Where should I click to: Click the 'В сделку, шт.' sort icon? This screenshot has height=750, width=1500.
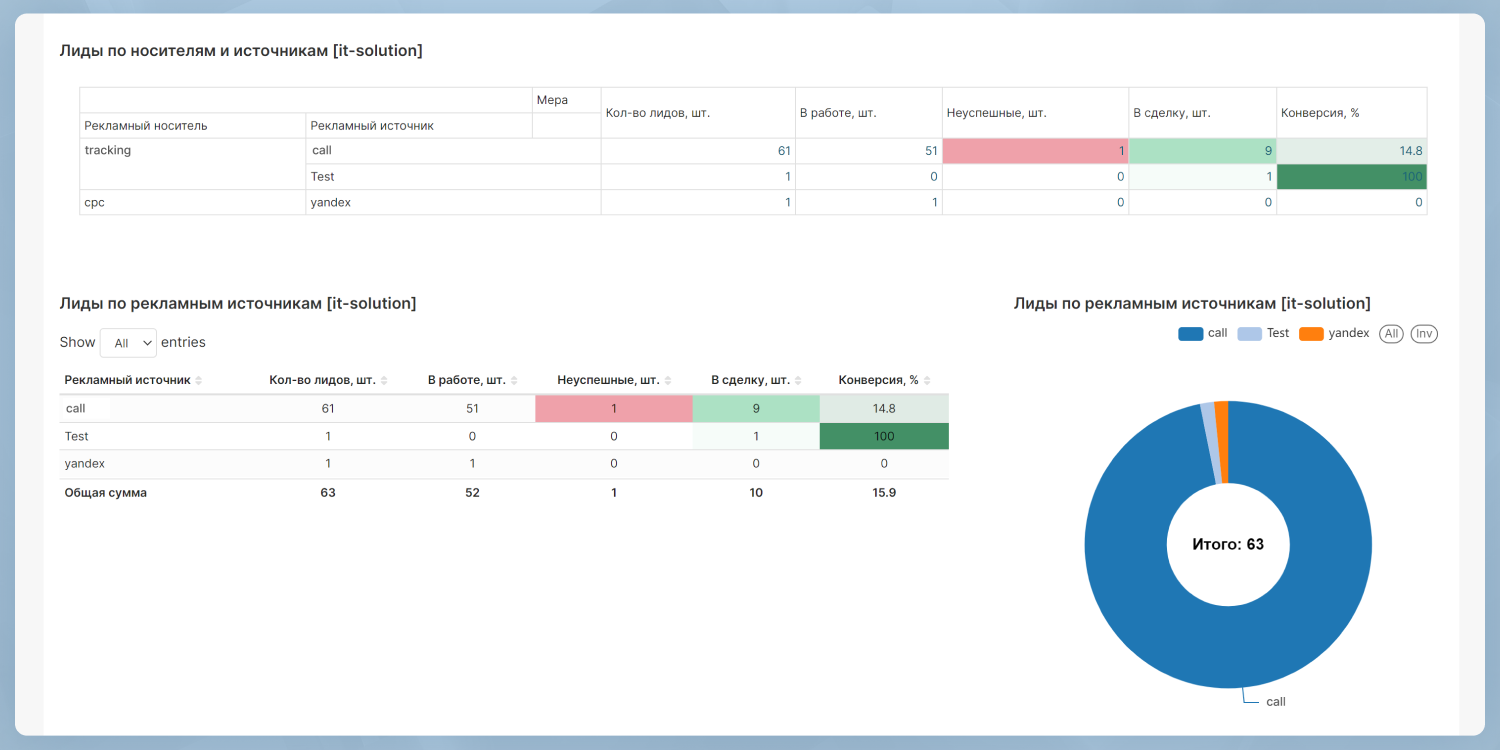coord(798,381)
